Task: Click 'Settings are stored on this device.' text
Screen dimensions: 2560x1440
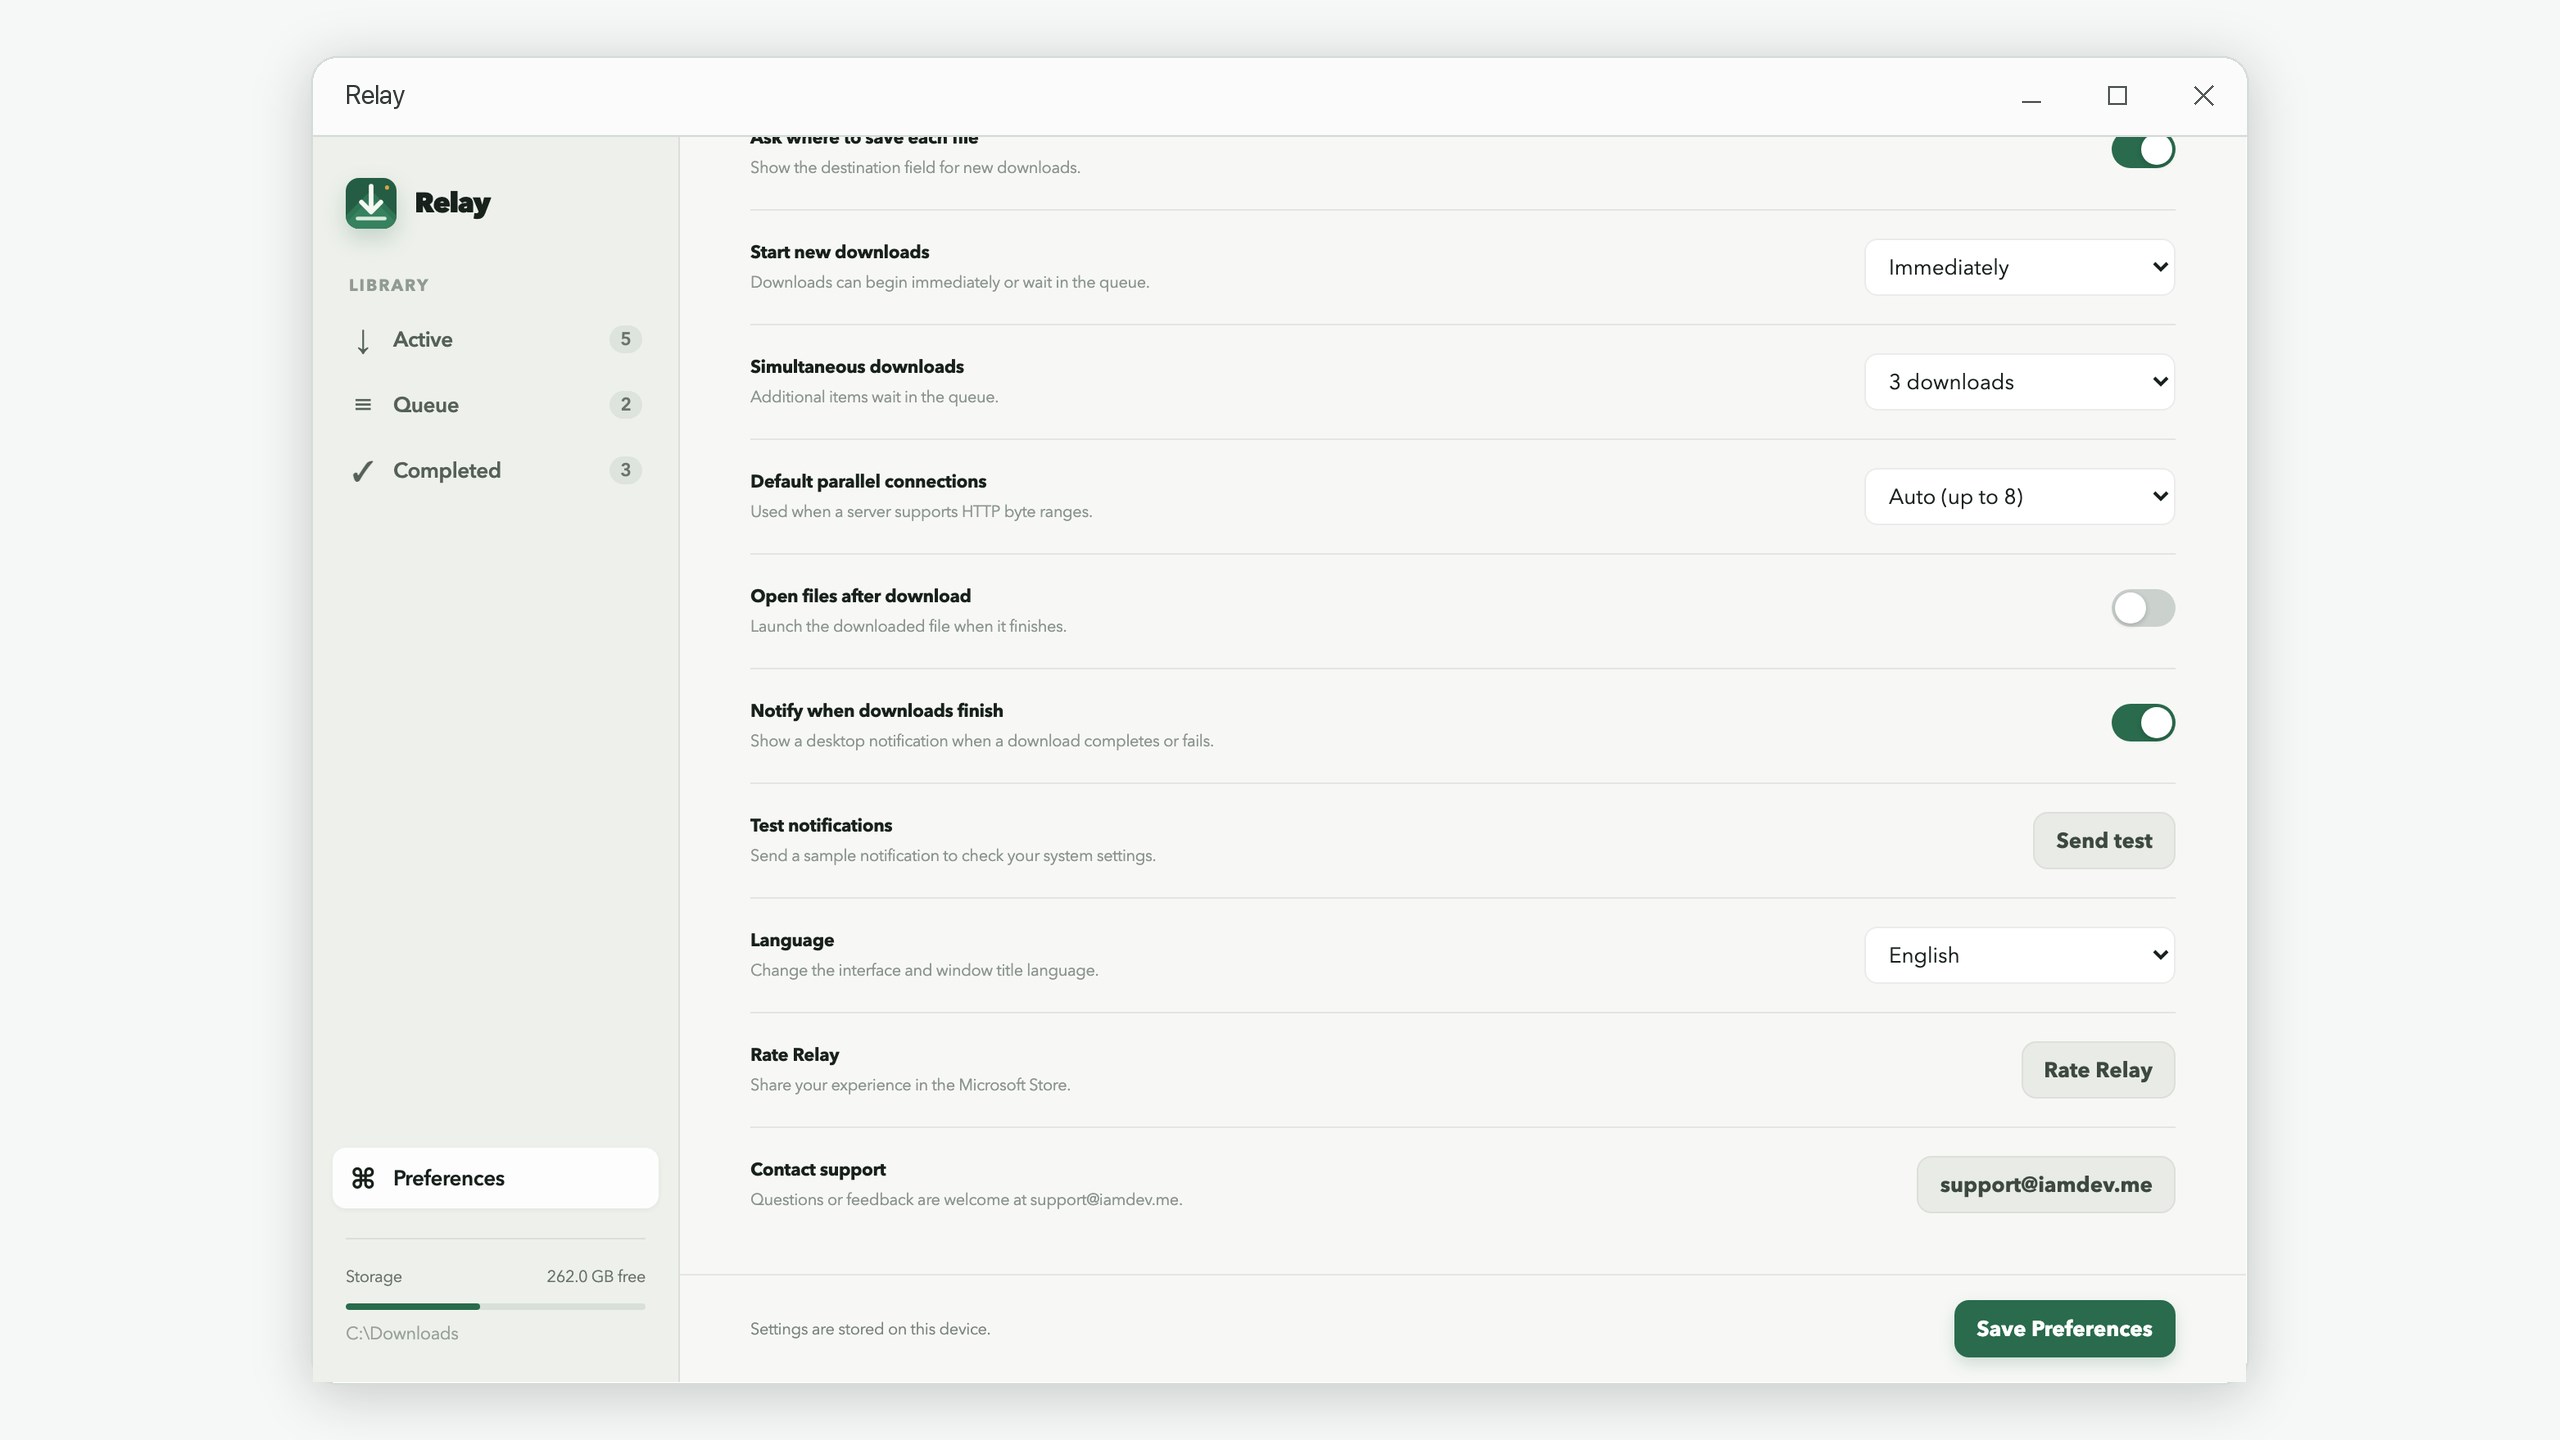Action: tap(870, 1329)
